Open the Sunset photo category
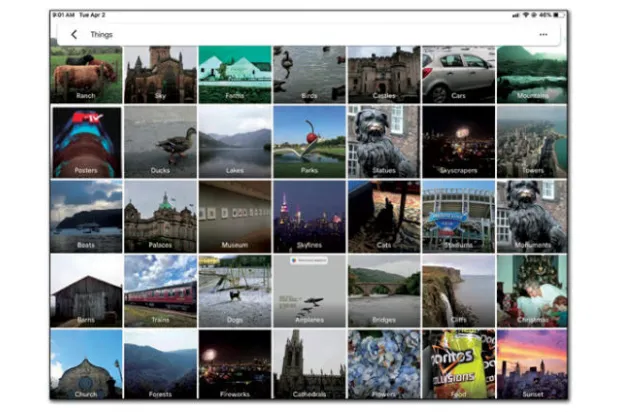This screenshot has width=618, height=412. (531, 364)
